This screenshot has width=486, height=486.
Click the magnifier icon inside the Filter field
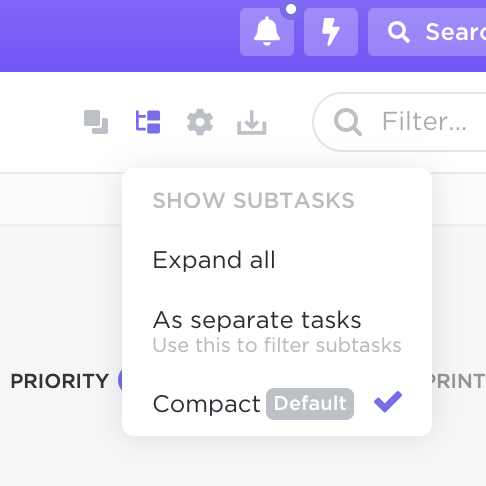348,122
